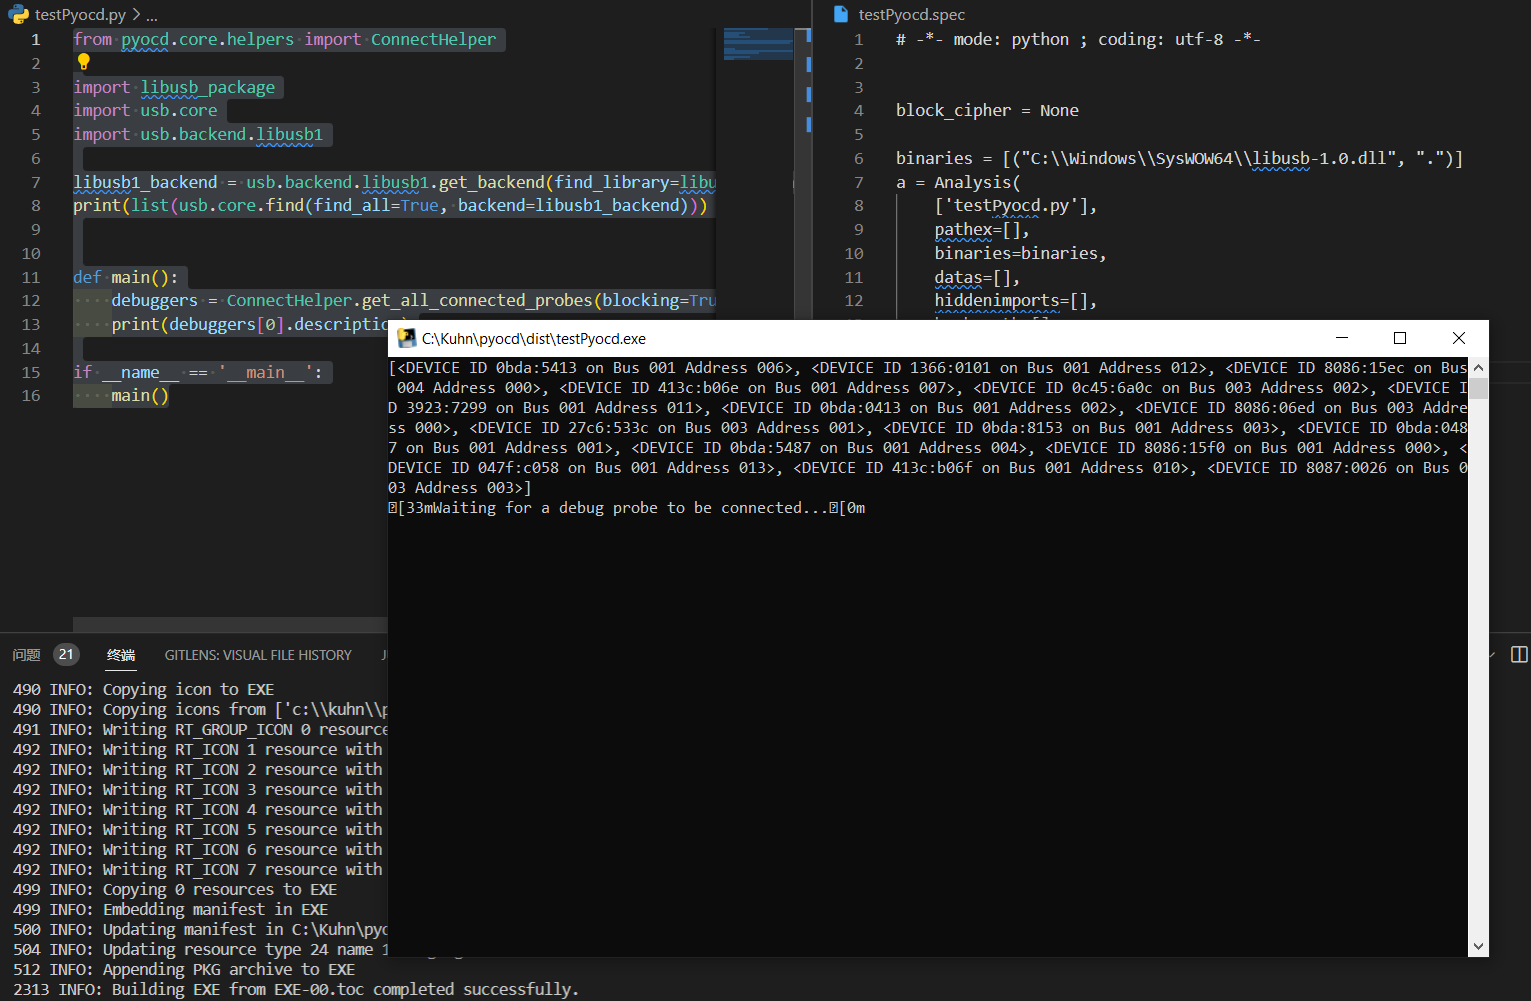Viewport: 1531px width, 1001px height.
Task: Click 'libusb1' in import usb.backend line
Action: (x=289, y=135)
